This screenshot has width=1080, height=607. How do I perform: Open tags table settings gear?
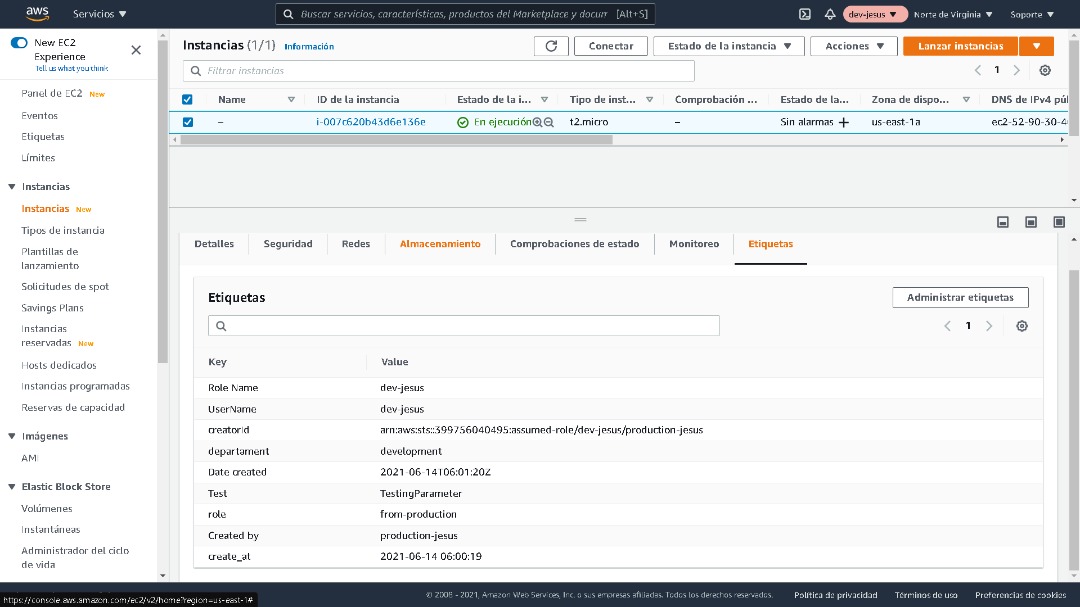click(1022, 326)
